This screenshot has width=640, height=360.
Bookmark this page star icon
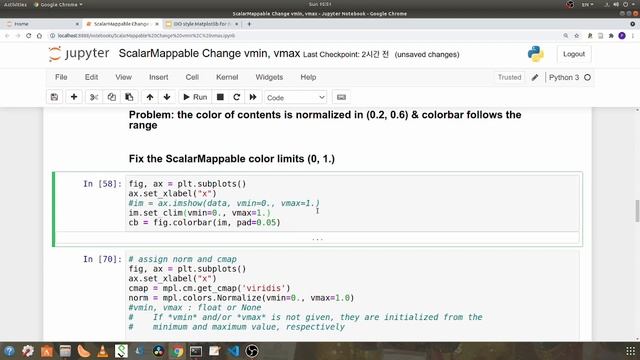coord(577,36)
